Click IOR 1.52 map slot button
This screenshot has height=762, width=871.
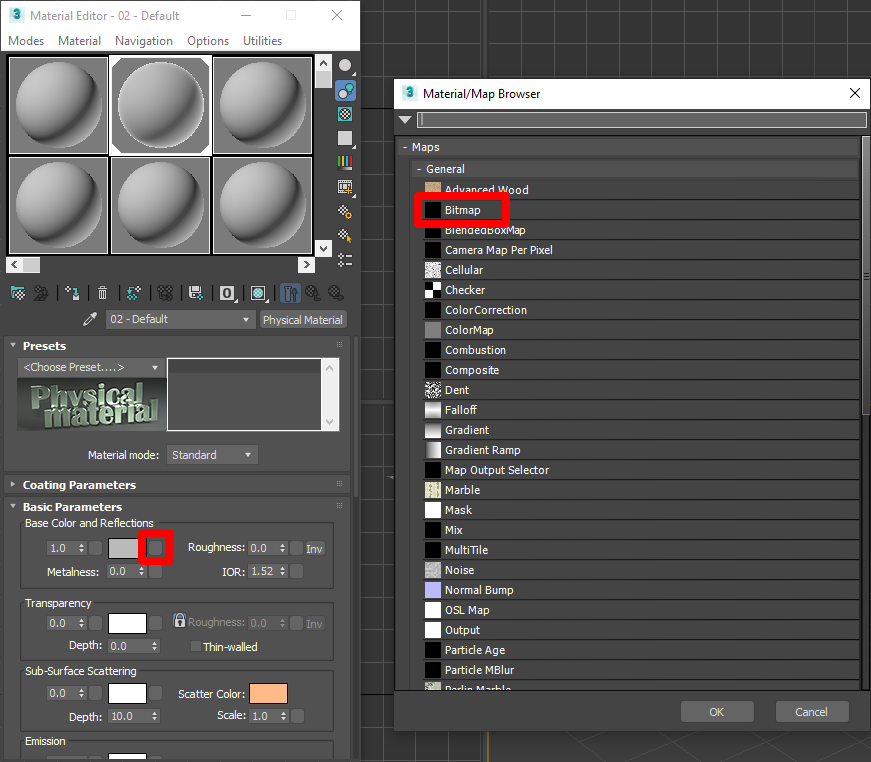(x=297, y=571)
